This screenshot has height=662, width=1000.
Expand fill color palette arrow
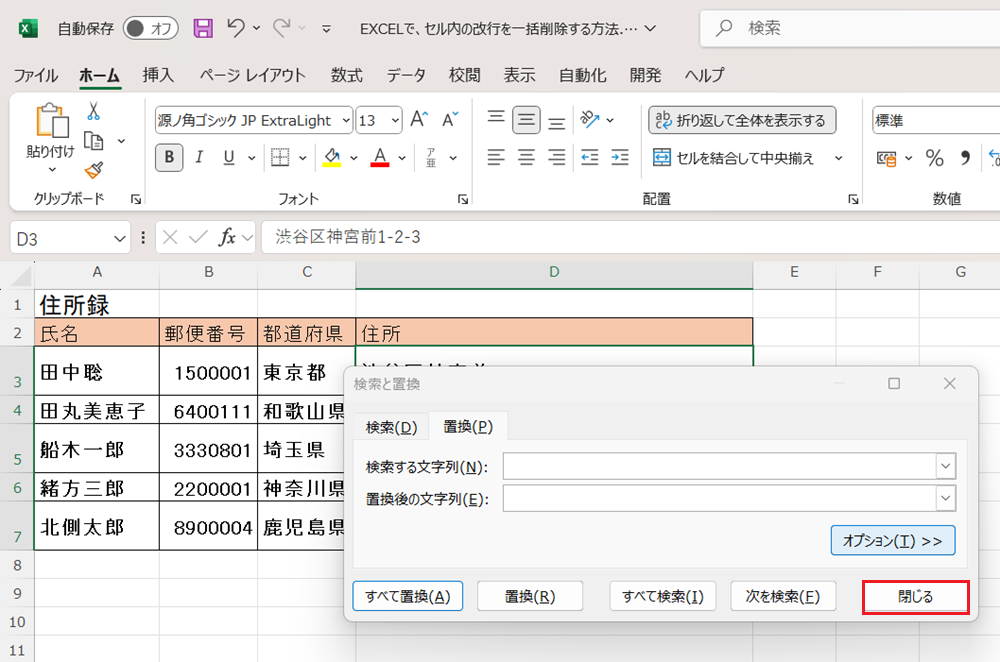354,158
